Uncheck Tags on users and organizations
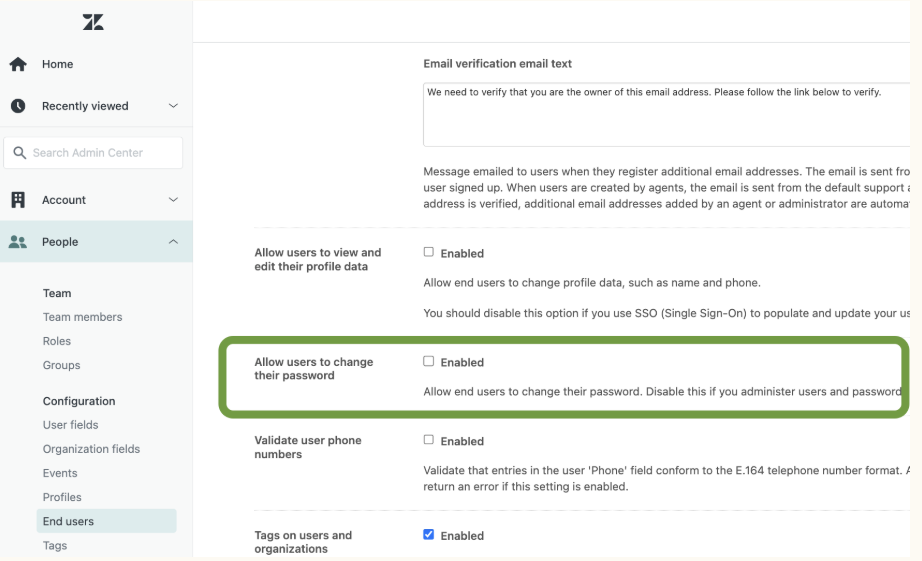The height and width of the screenshot is (561, 922). [429, 535]
